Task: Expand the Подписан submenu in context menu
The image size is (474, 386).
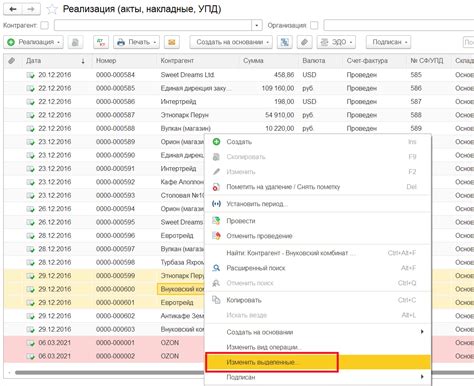Action: (x=422, y=377)
